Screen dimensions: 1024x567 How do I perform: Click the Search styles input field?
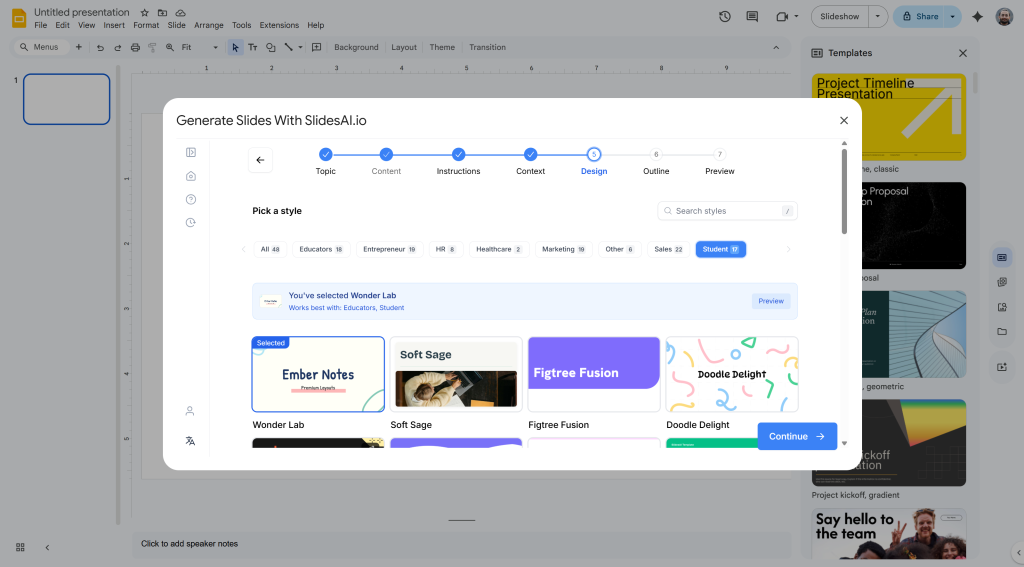pyautogui.click(x=728, y=211)
